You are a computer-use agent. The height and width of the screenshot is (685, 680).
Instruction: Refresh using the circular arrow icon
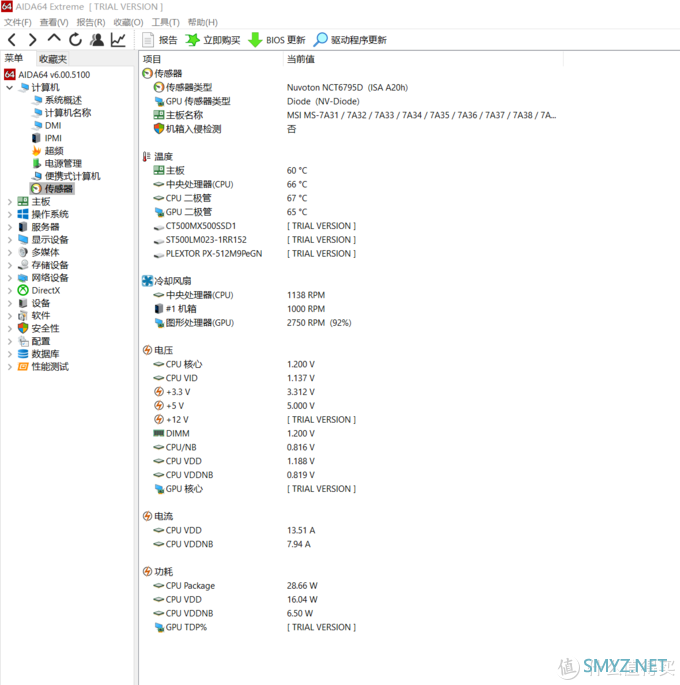click(75, 40)
